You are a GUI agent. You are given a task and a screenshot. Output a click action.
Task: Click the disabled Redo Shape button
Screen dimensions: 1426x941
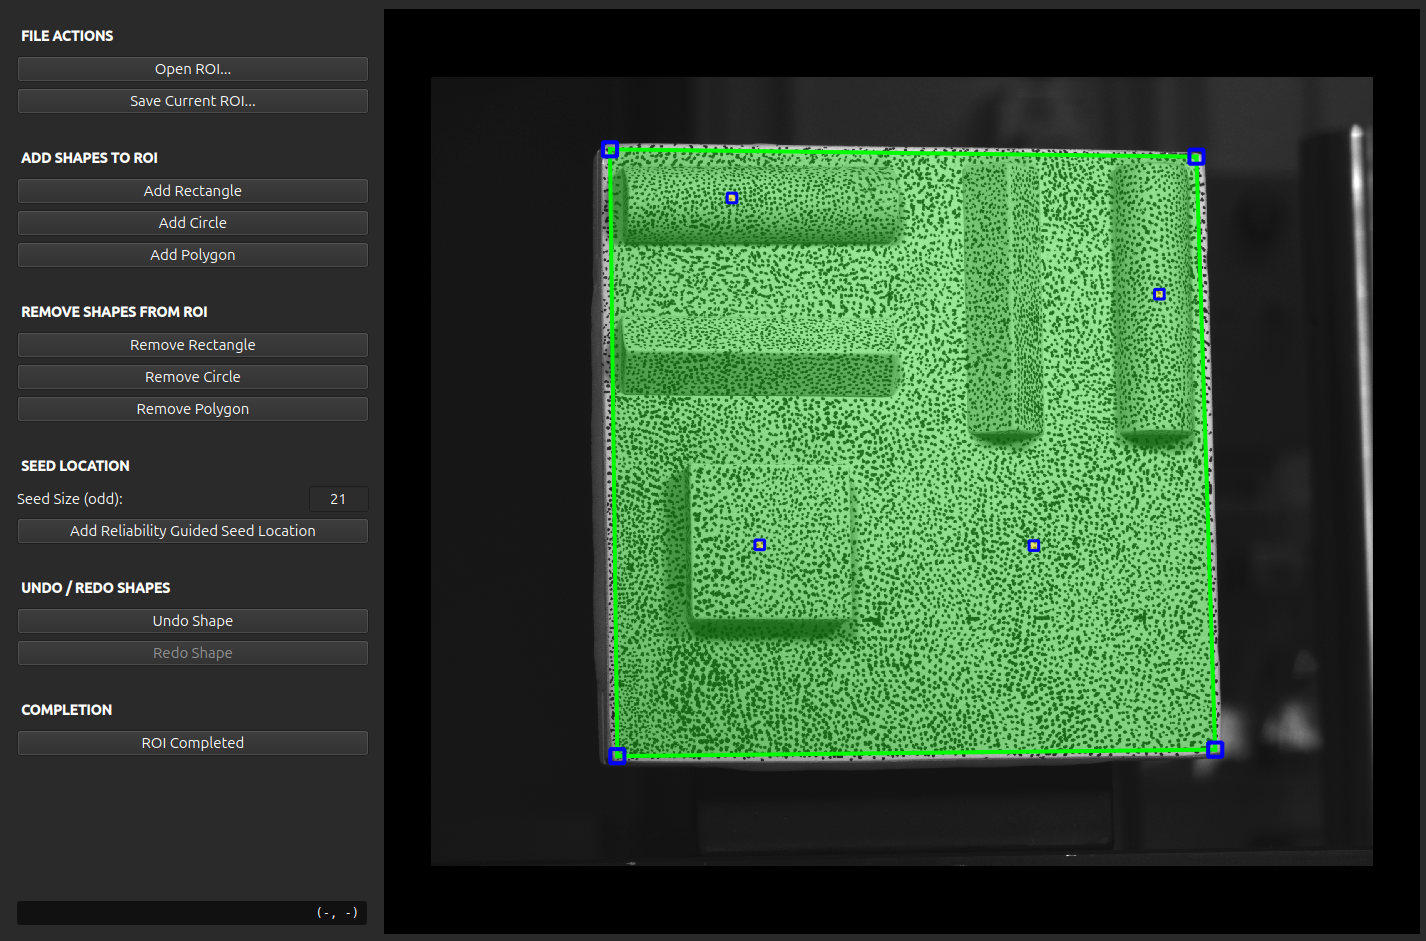point(193,653)
